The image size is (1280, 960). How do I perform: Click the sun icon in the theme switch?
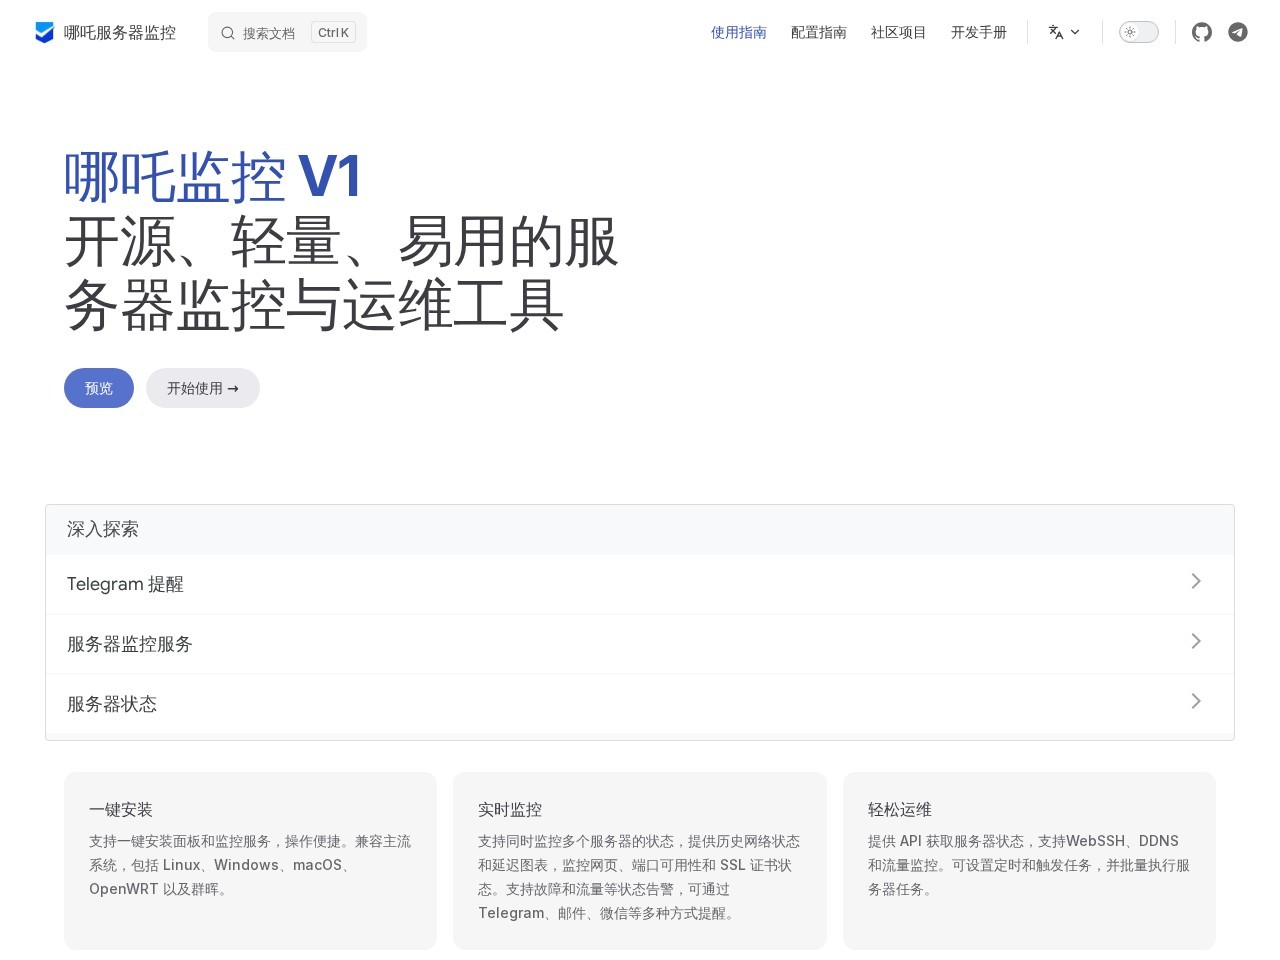click(x=1130, y=32)
